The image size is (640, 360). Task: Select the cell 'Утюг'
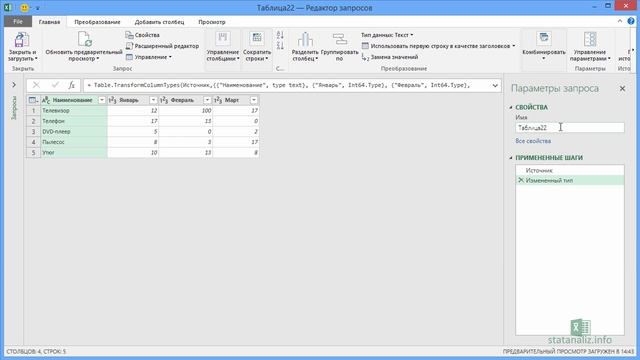point(74,153)
